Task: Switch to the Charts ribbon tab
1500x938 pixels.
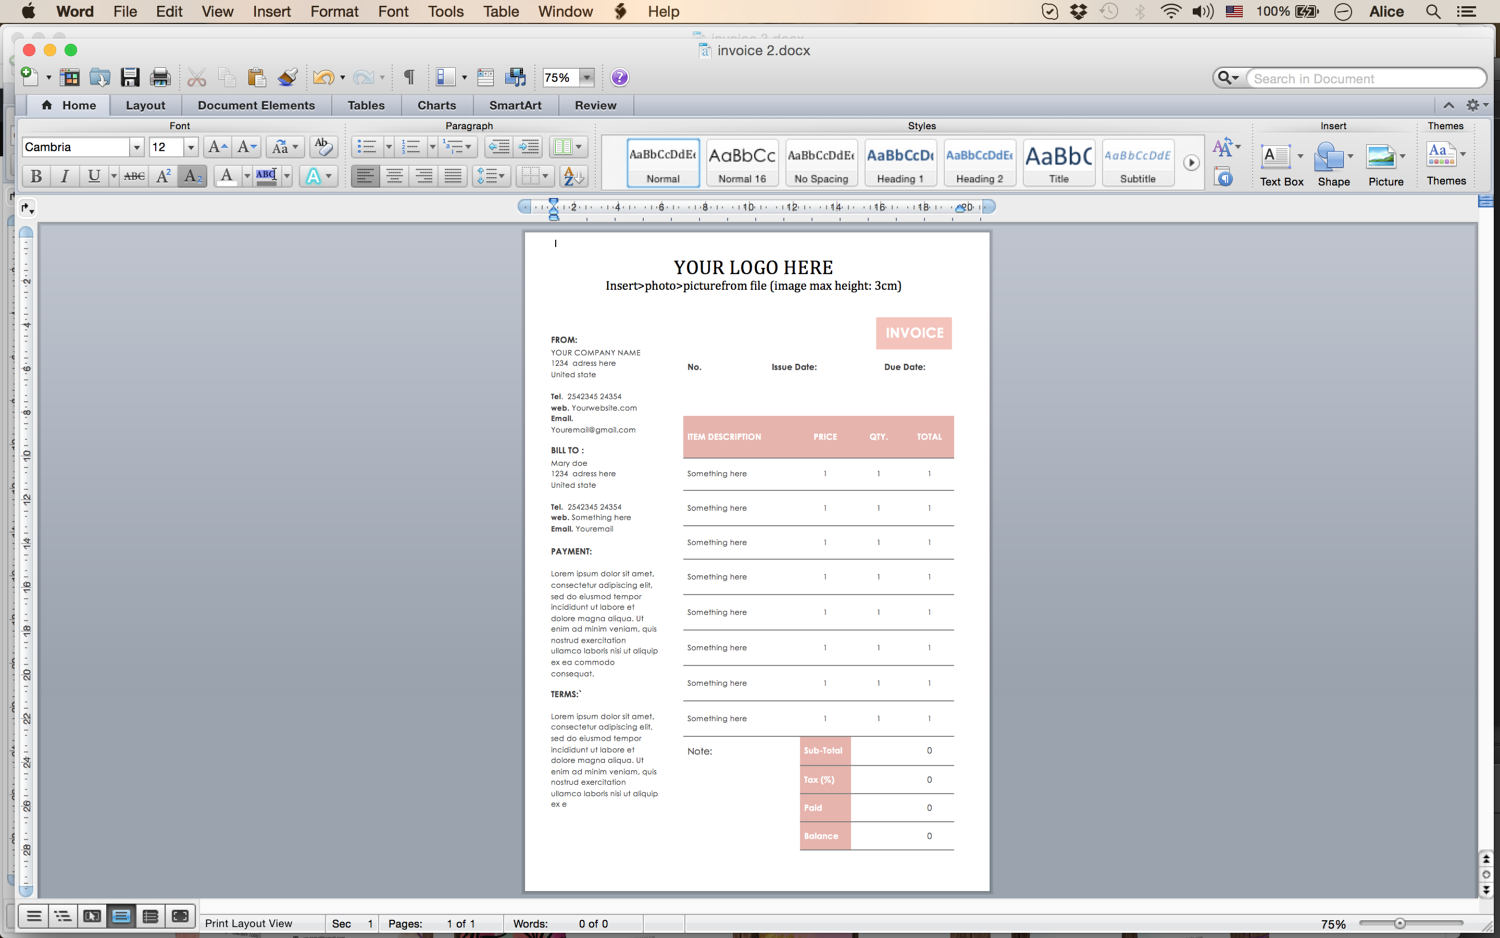Action: pyautogui.click(x=436, y=105)
